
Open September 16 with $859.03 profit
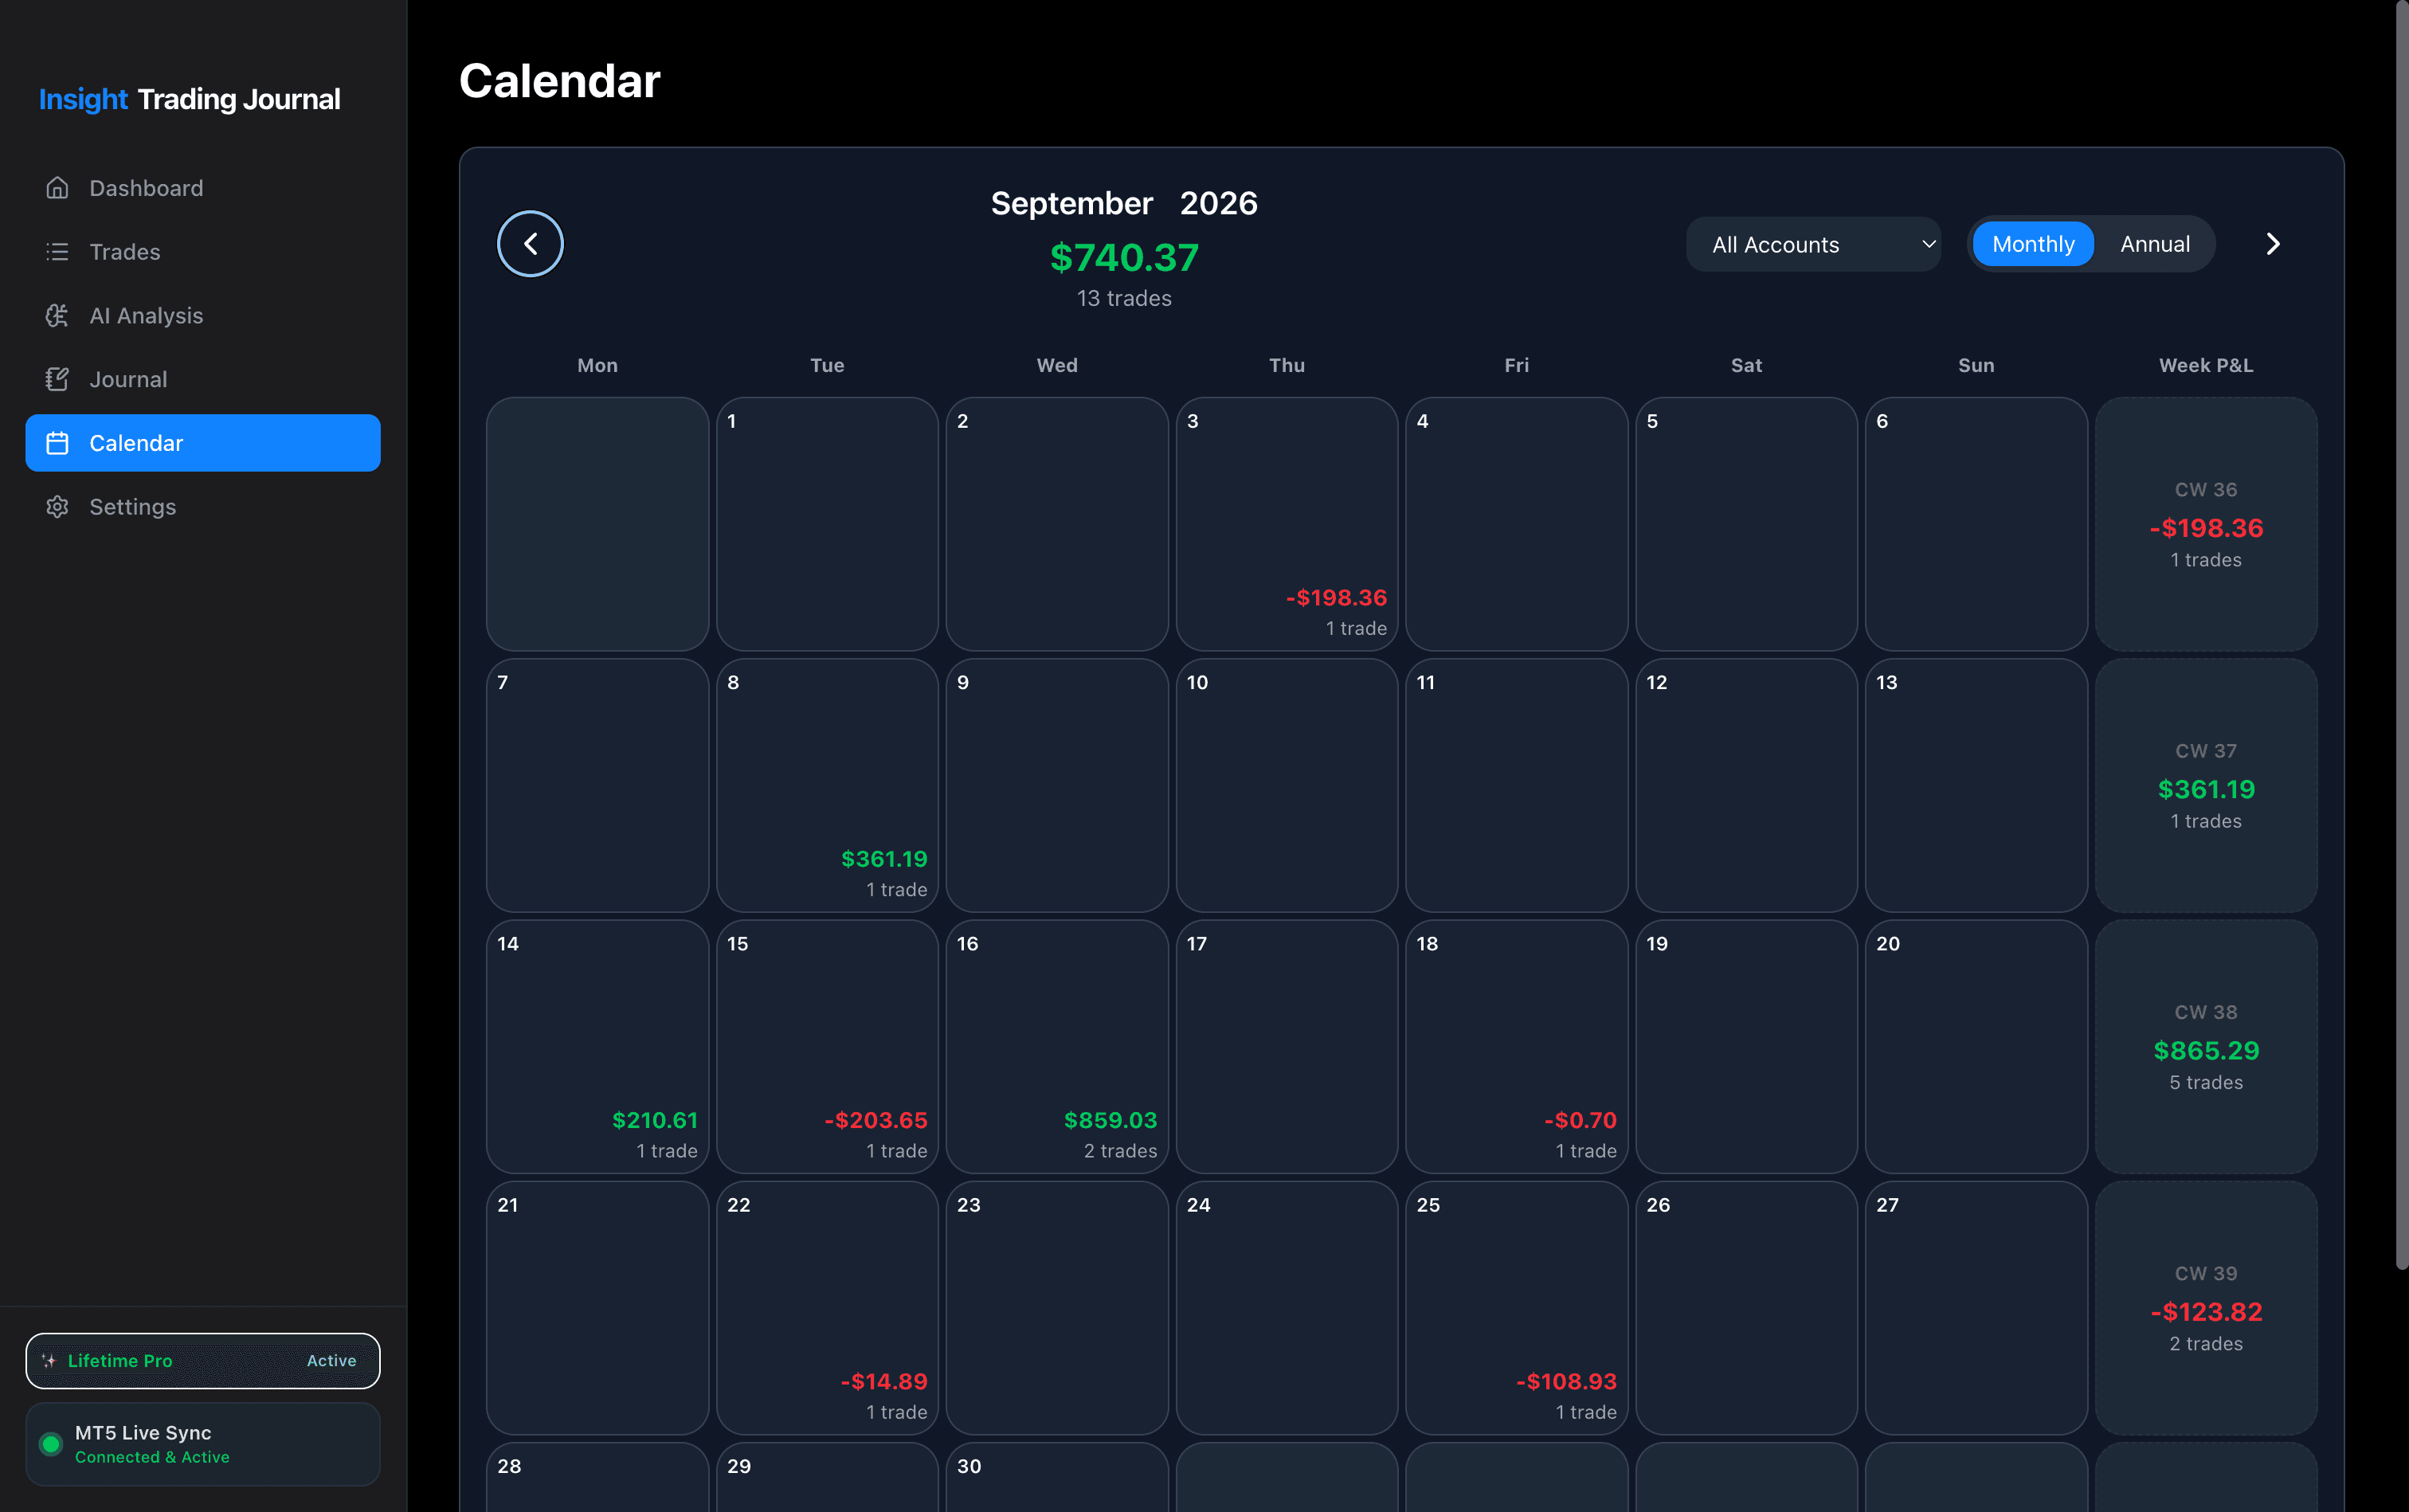coord(1057,1046)
